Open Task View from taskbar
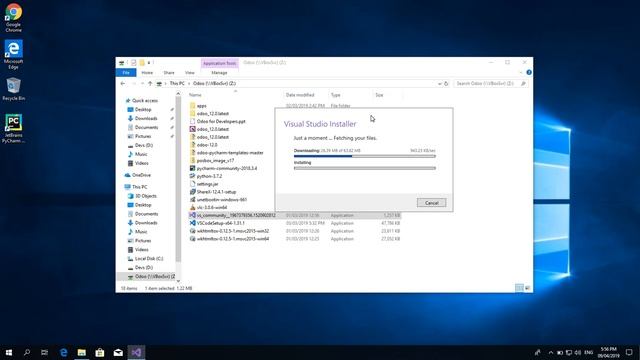640x360 pixels. (44, 352)
